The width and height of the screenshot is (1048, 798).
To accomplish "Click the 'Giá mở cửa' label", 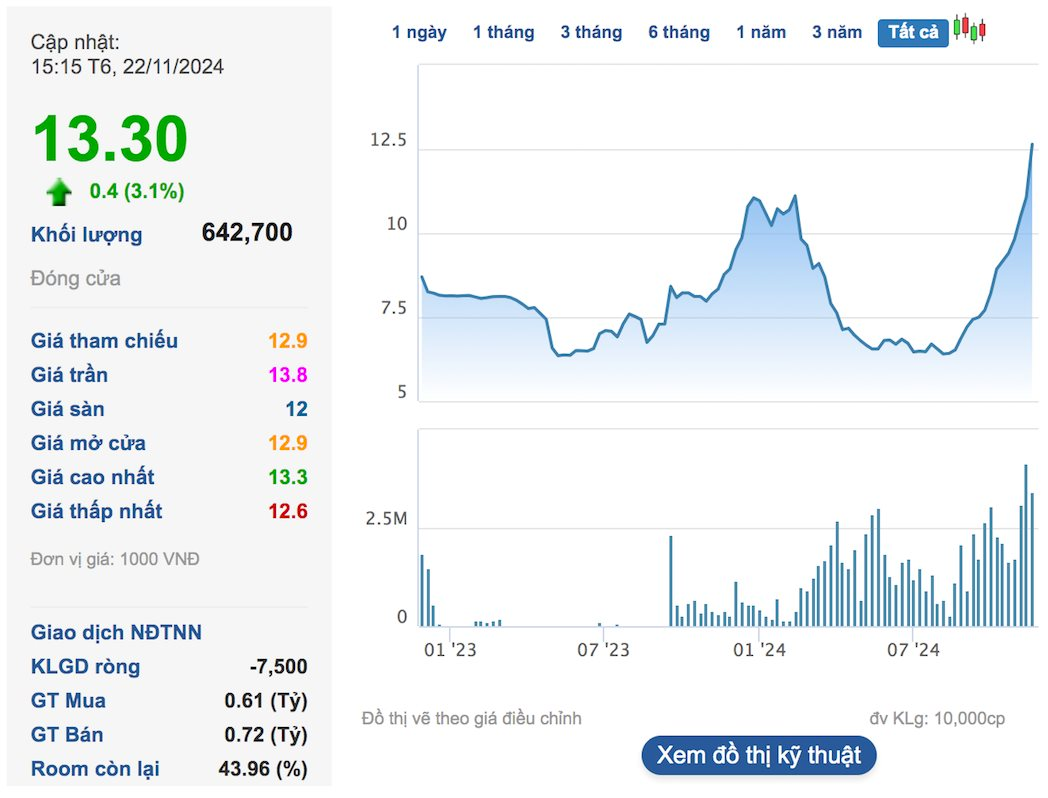I will pos(88,442).
